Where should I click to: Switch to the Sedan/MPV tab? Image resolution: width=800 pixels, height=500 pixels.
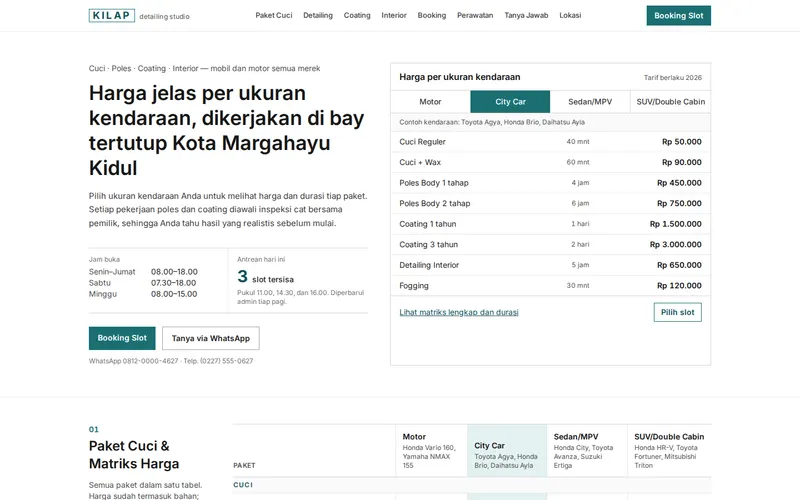590,102
